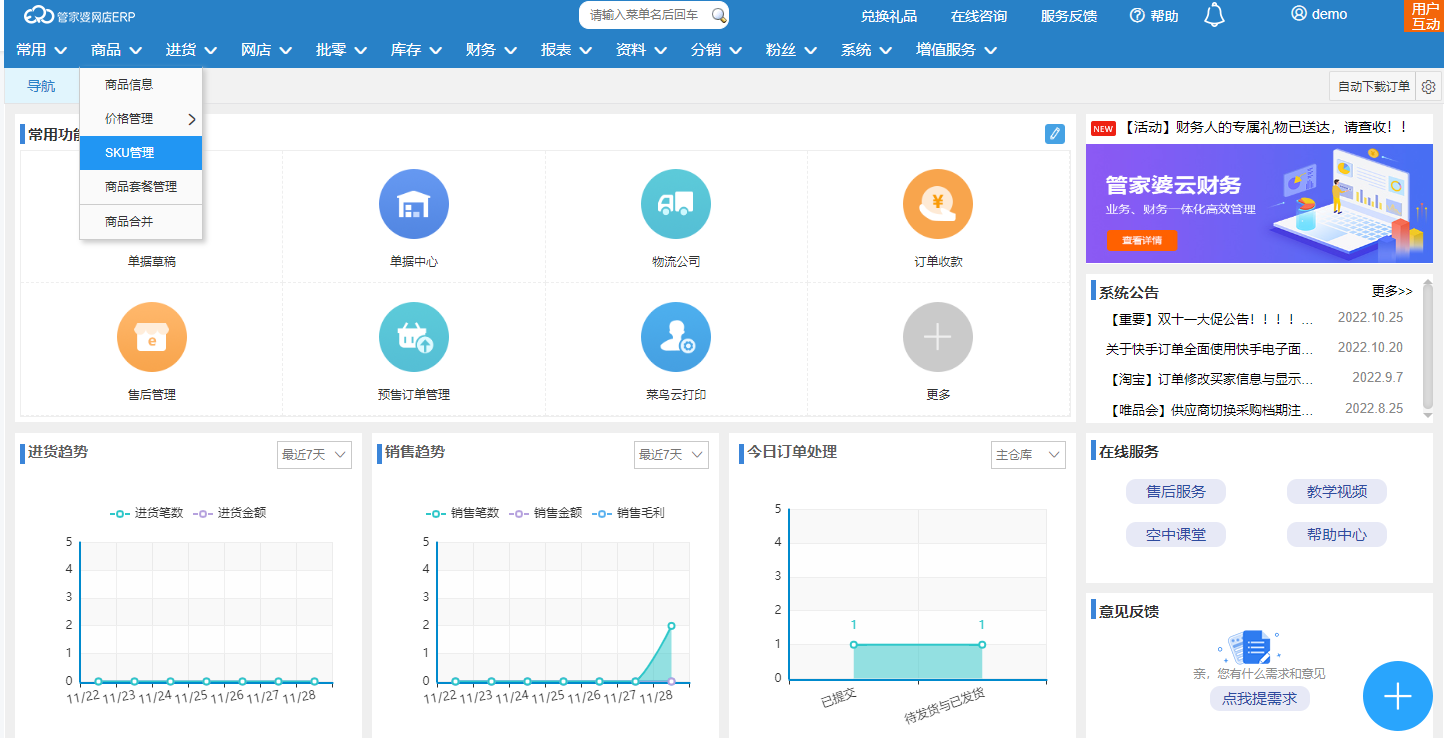Open the 快手订单 announcement
Viewport: 1444px width, 738px height.
tap(1209, 349)
